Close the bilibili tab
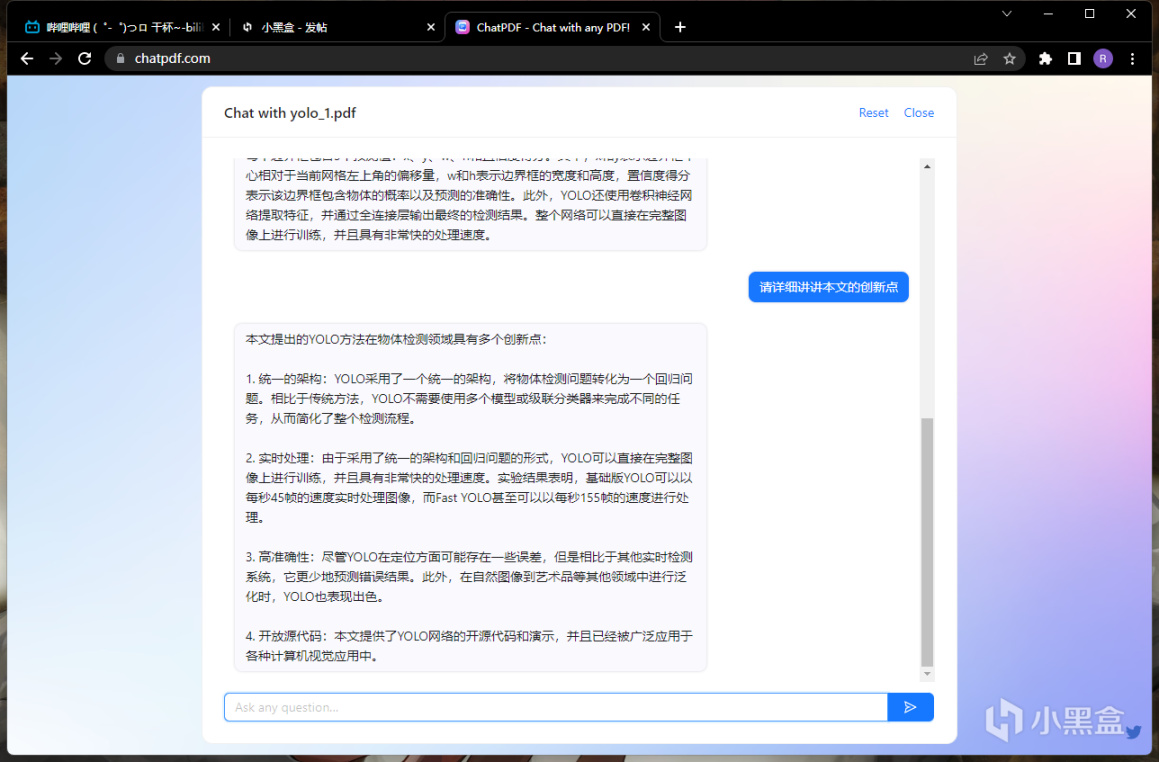Viewport: 1159px width, 762px height. click(215, 27)
